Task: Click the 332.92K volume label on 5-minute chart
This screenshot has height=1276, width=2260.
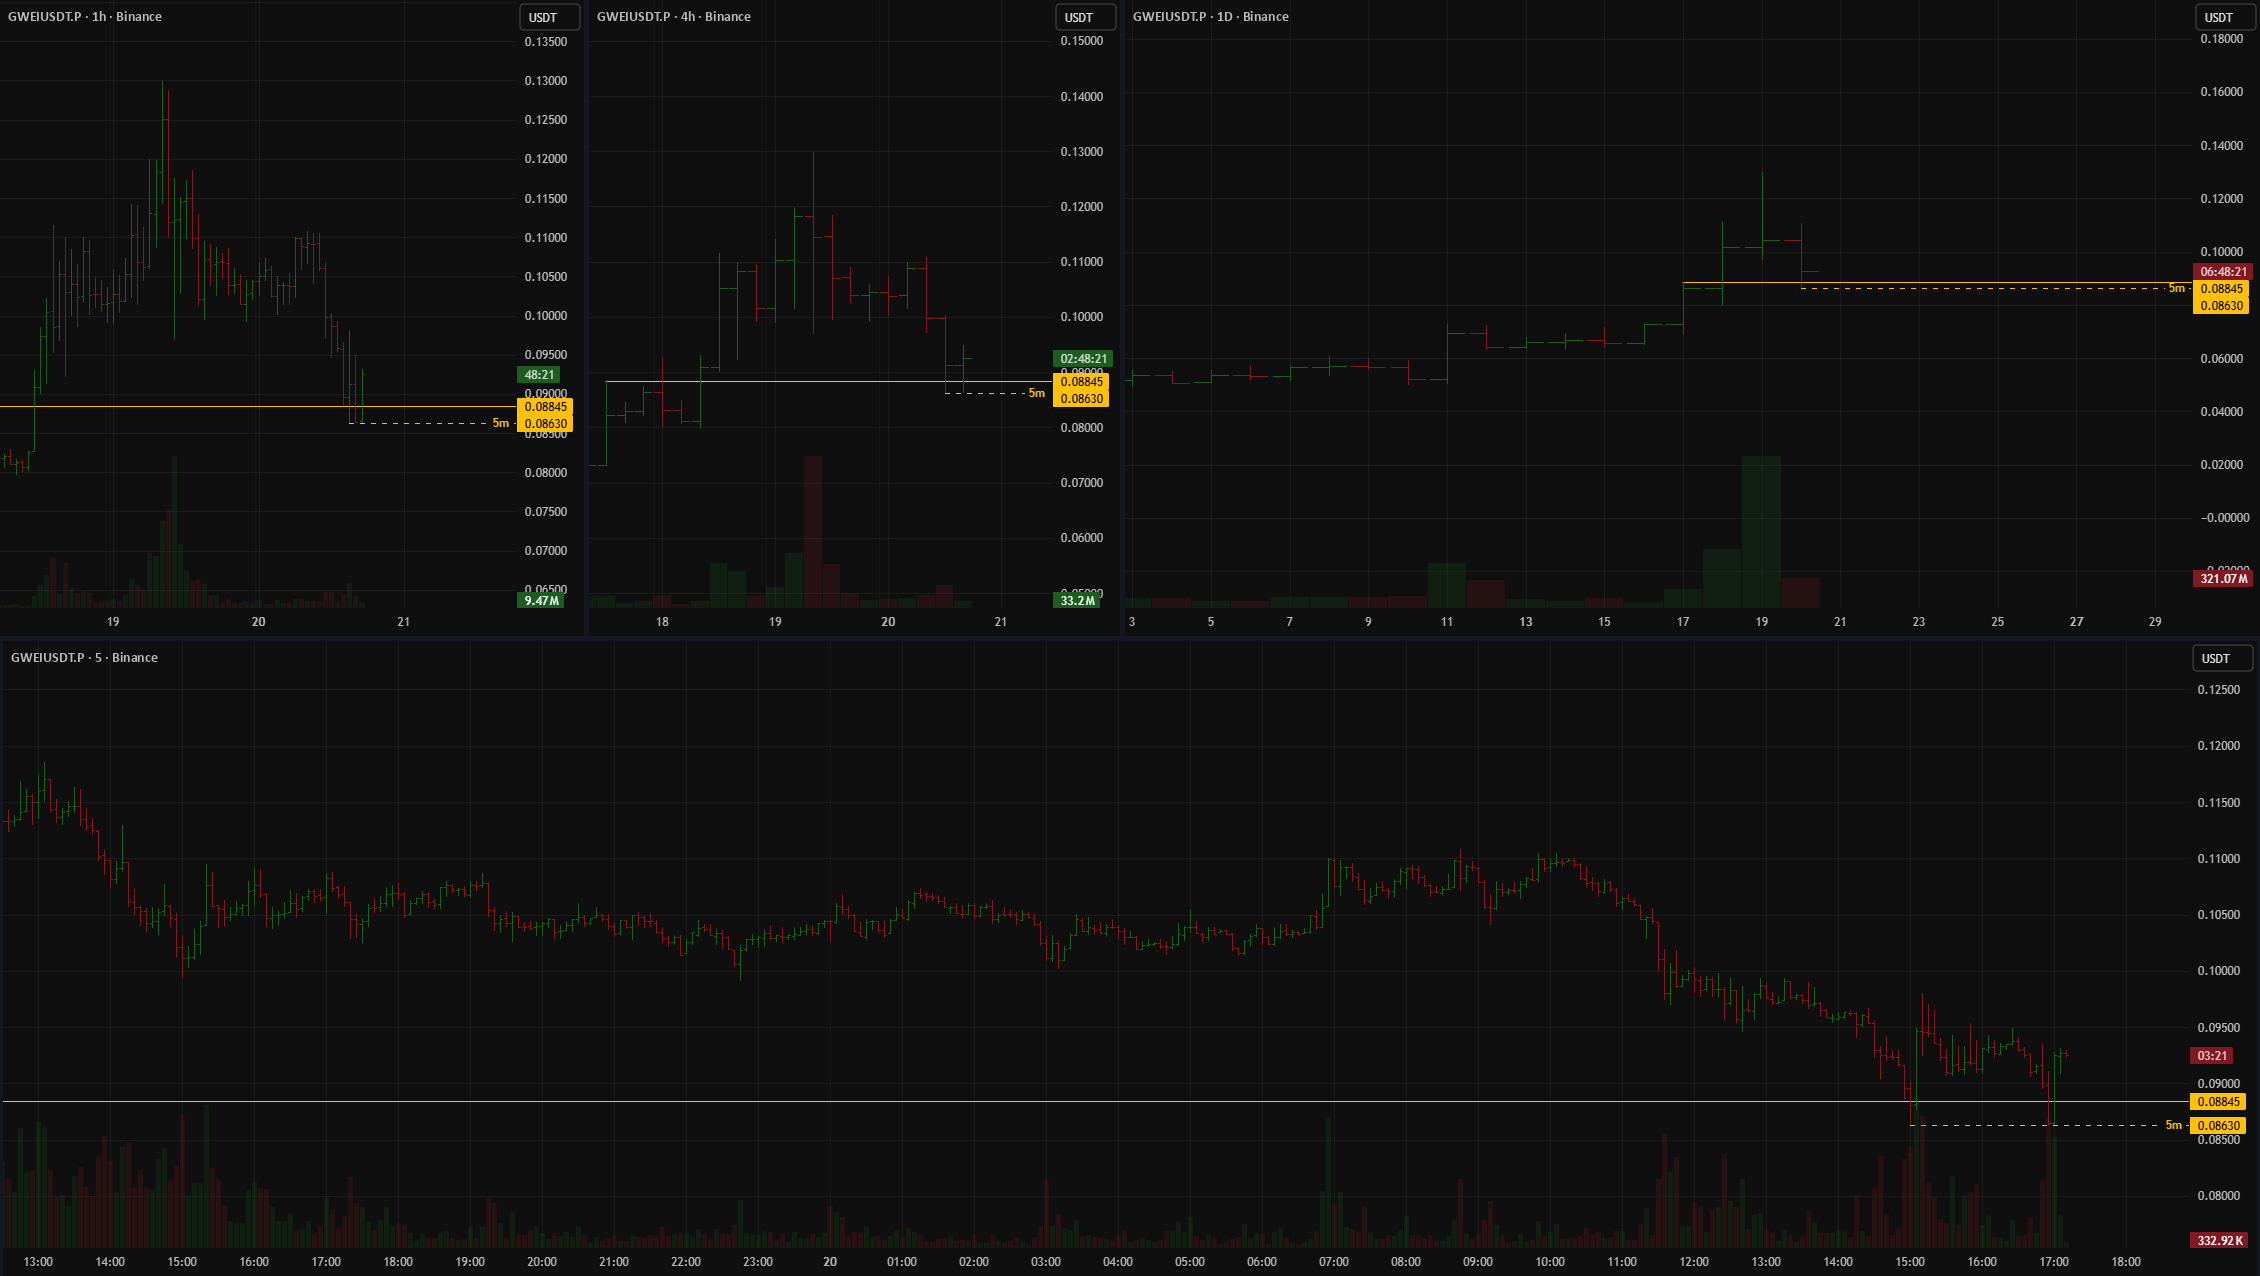Action: pos(2220,1241)
